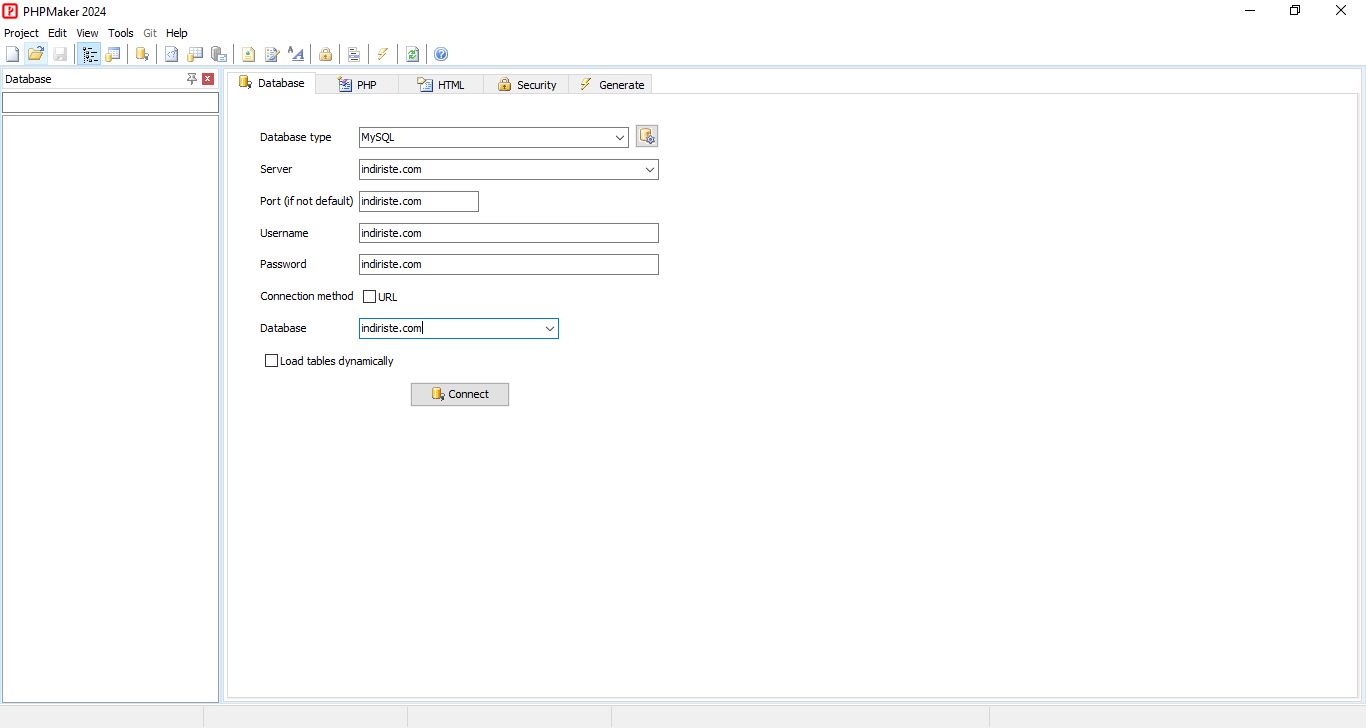Click the greyed-out floppy disk Save icon
The width and height of the screenshot is (1366, 728).
pyautogui.click(x=60, y=54)
